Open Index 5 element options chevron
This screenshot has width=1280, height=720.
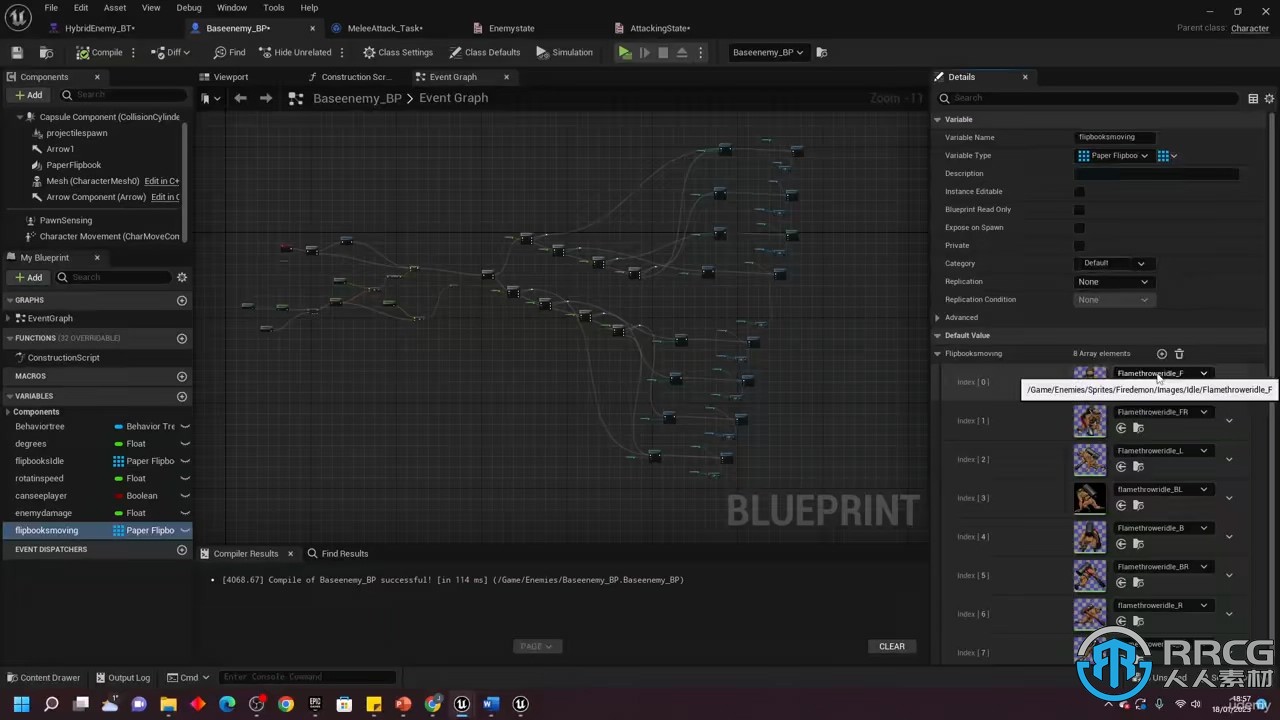click(x=1229, y=575)
